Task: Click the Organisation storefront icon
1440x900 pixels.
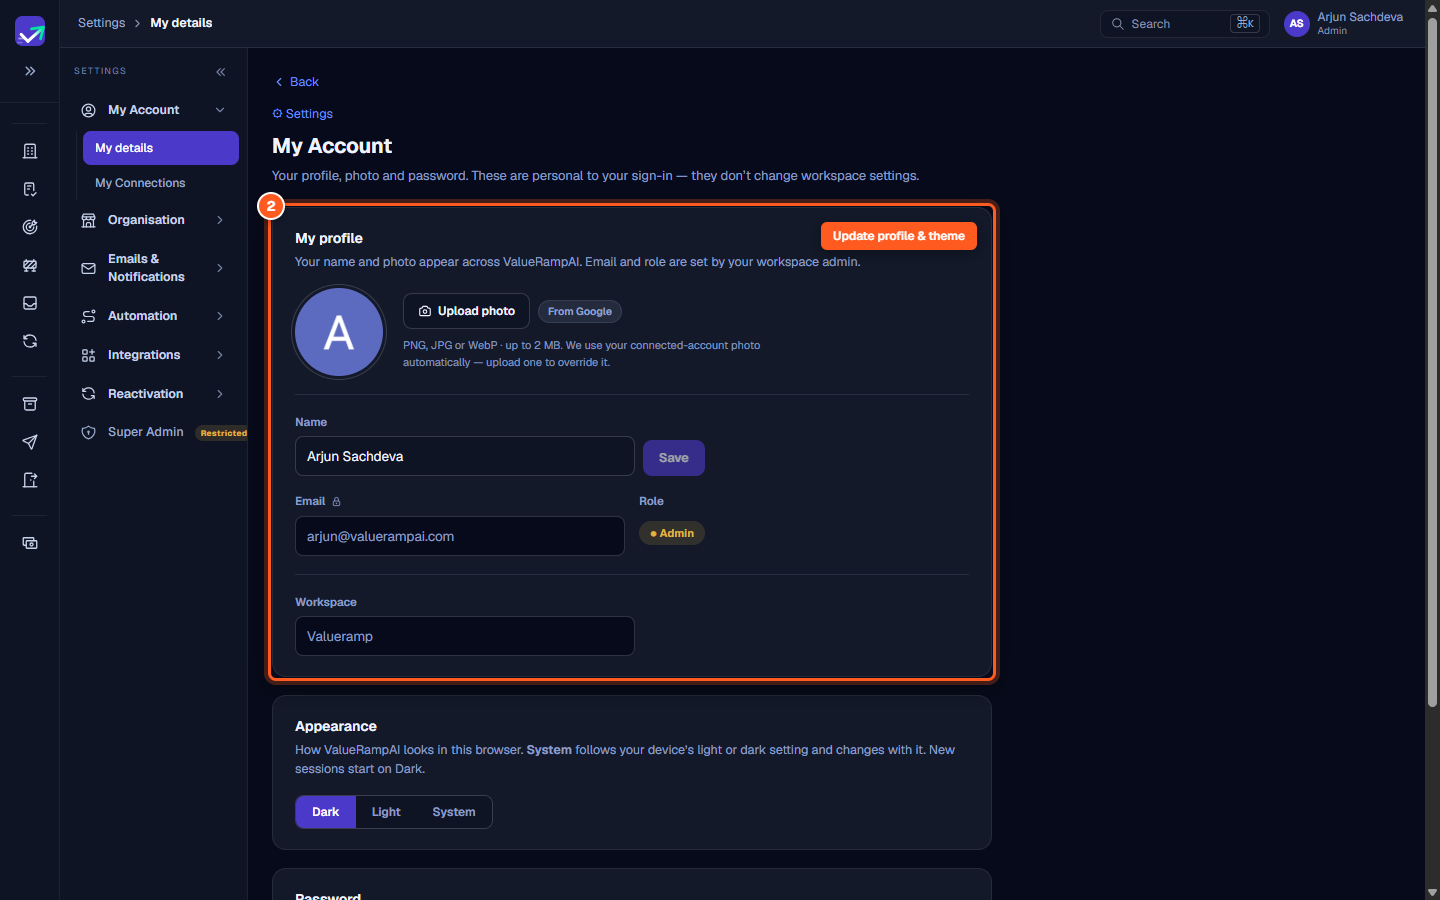Action: 88,220
